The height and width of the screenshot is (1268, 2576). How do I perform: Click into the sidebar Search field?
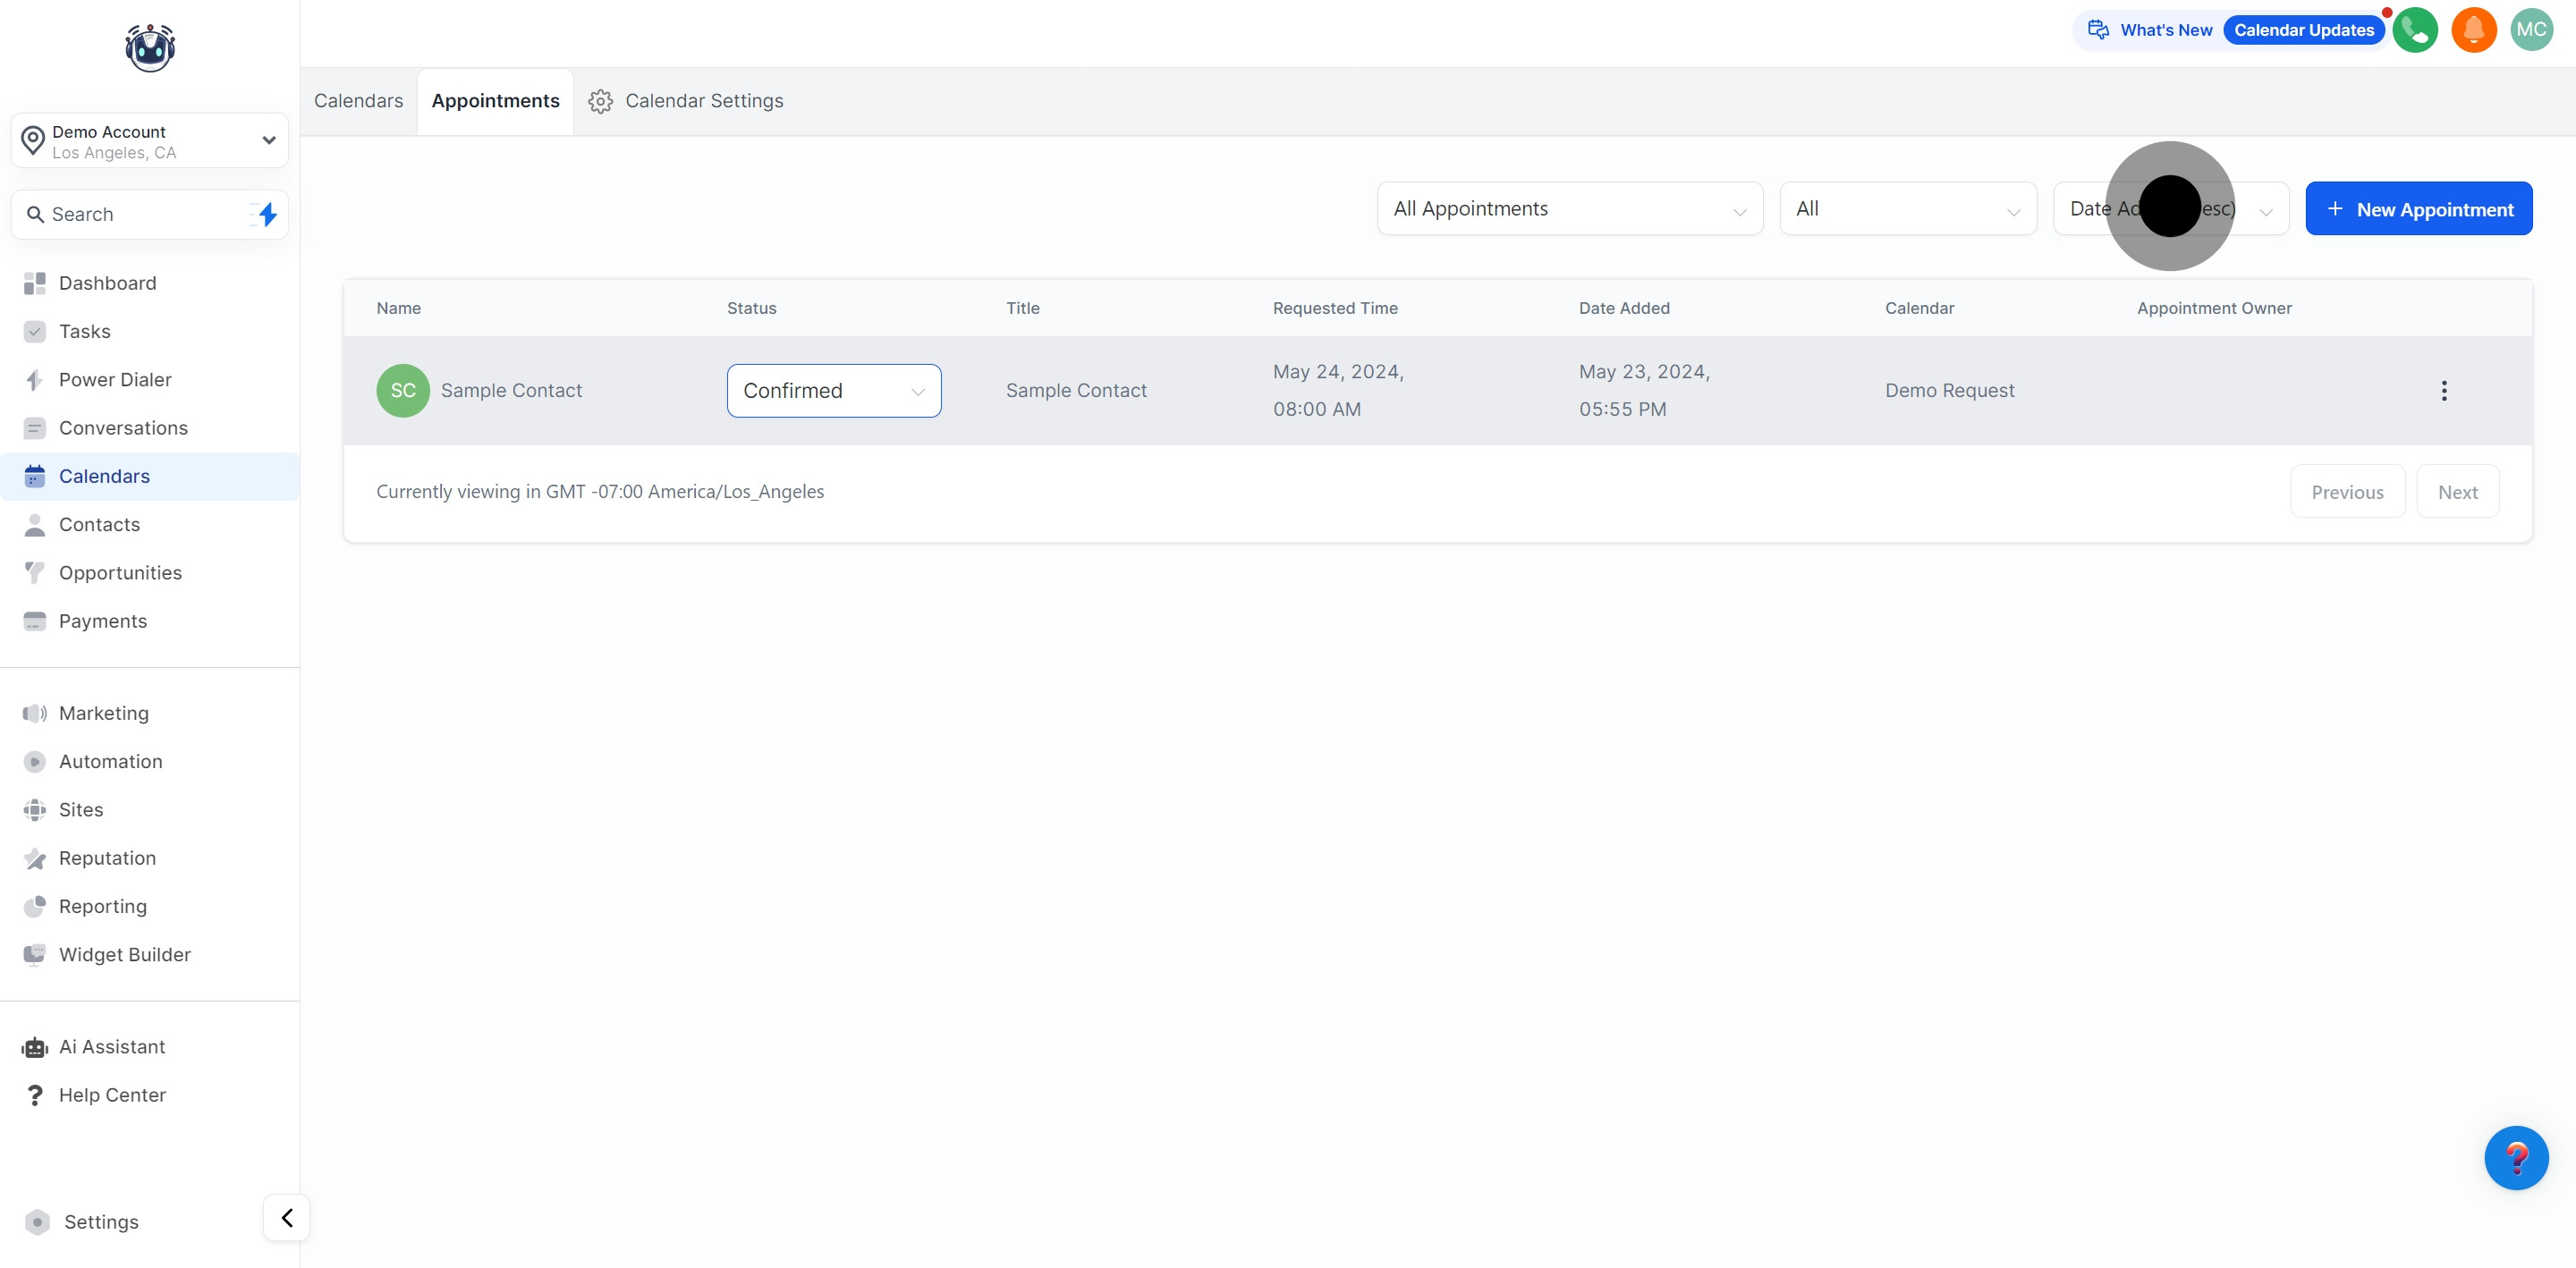click(140, 214)
